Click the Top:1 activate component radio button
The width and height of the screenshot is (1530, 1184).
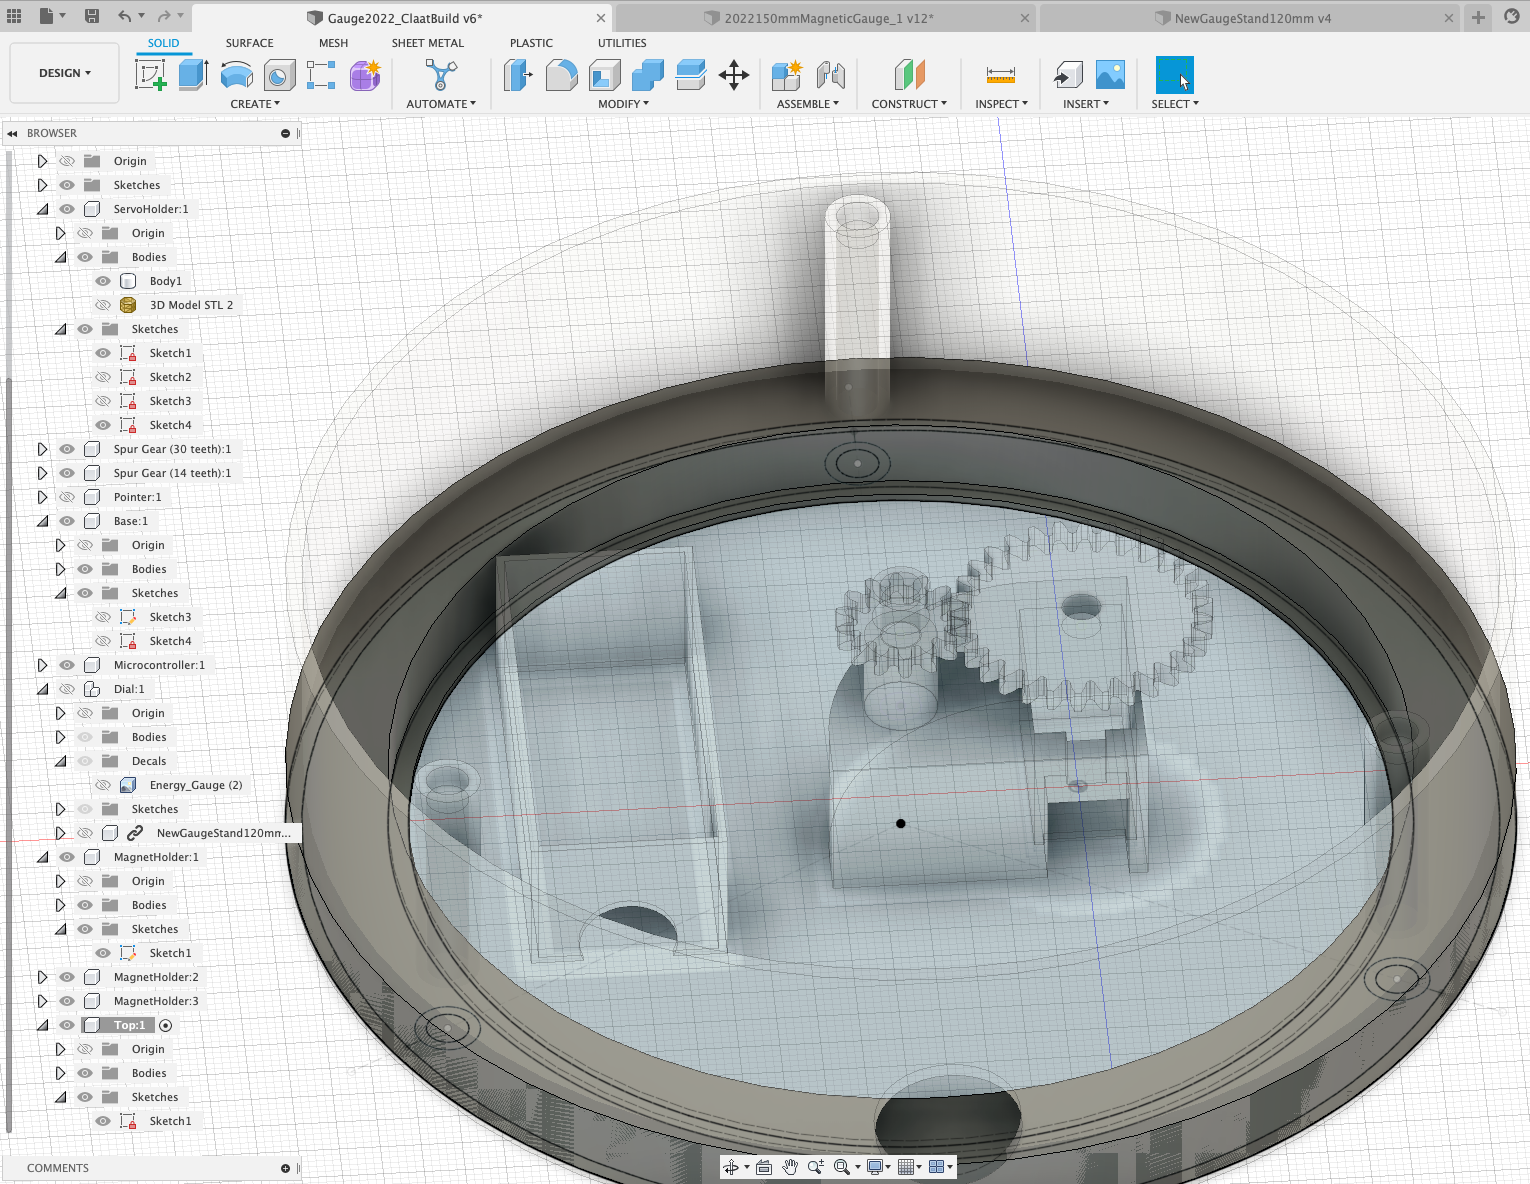click(166, 1025)
